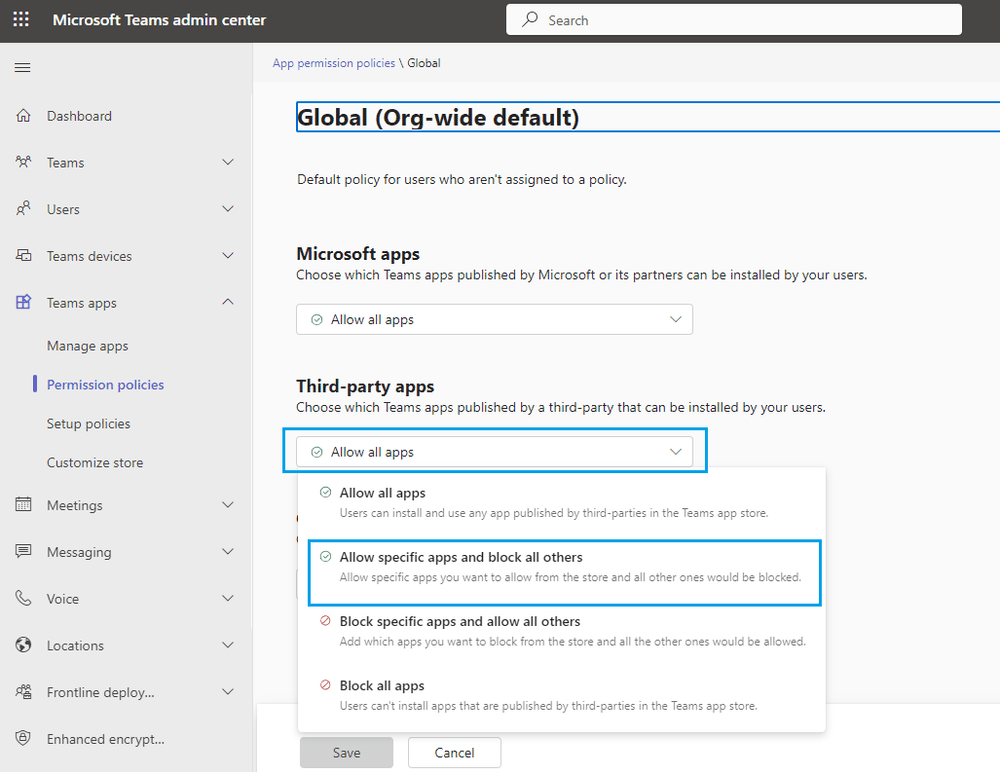Click the Teams apps icon
Image resolution: width=1000 pixels, height=772 pixels.
23,302
